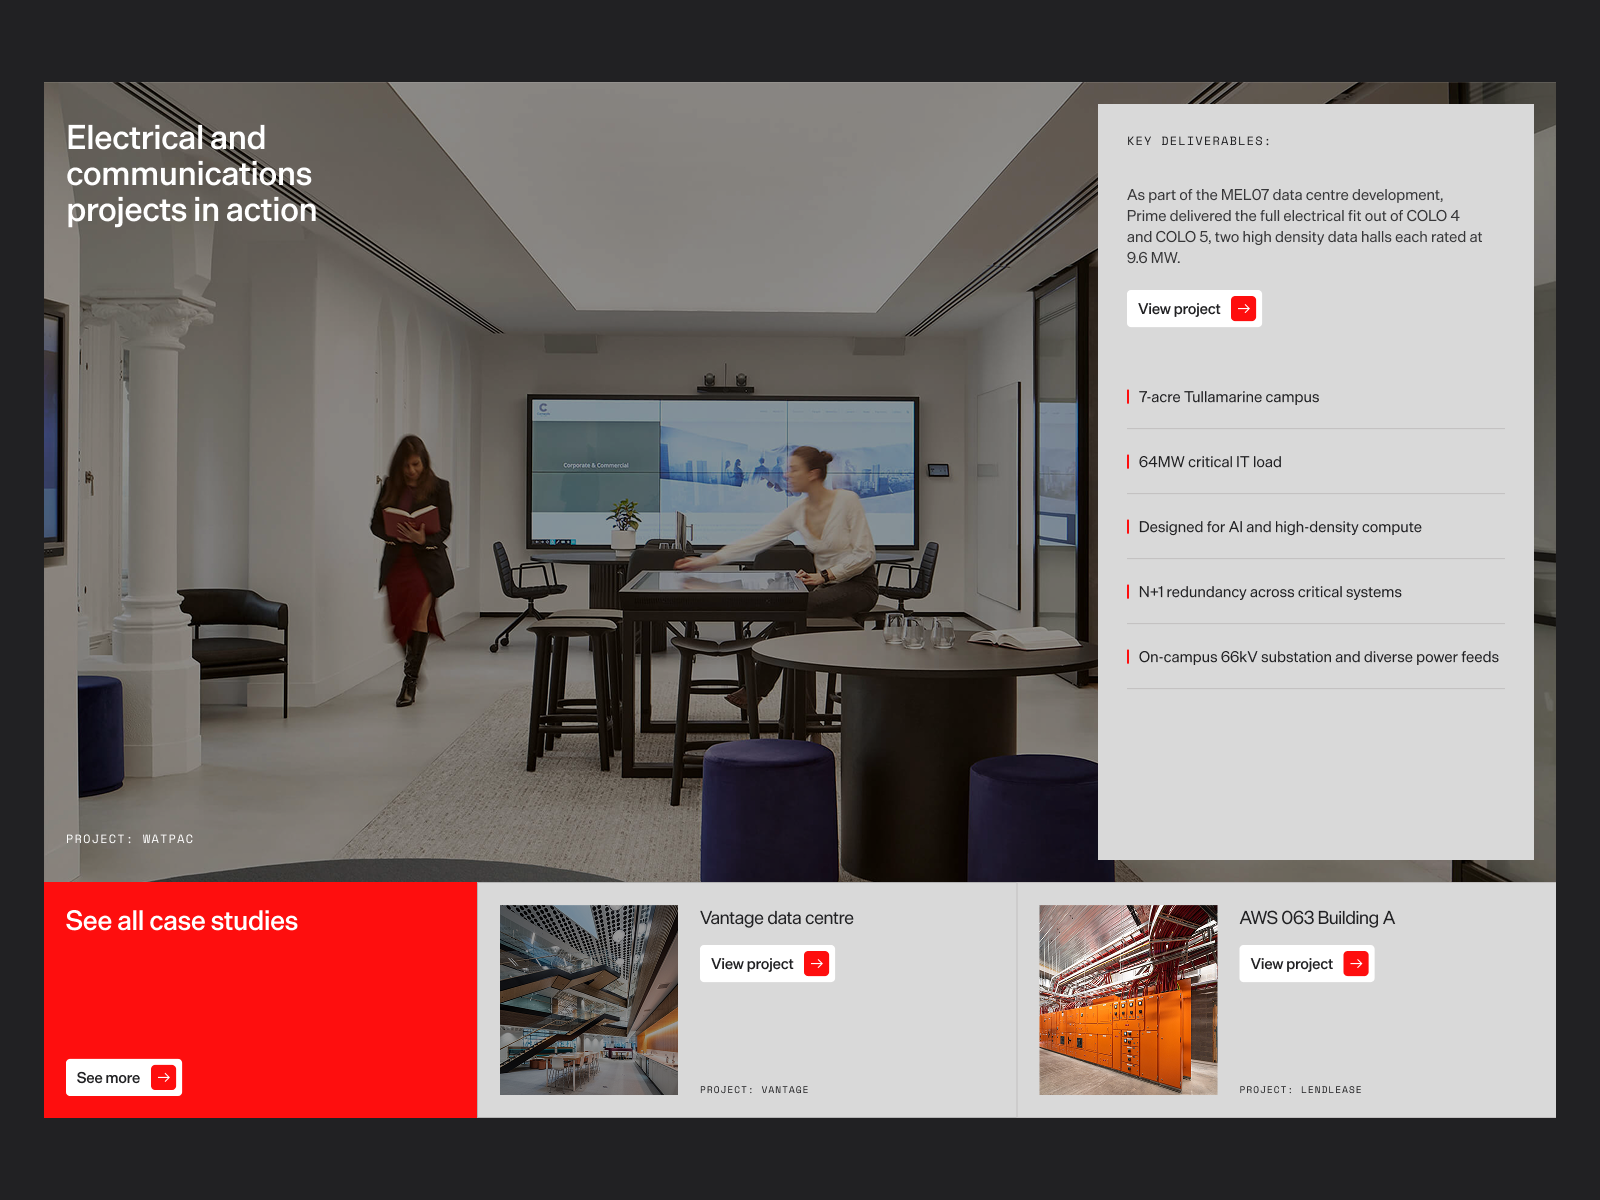Click the PROJECT: WATPAC caption label

tap(130, 839)
